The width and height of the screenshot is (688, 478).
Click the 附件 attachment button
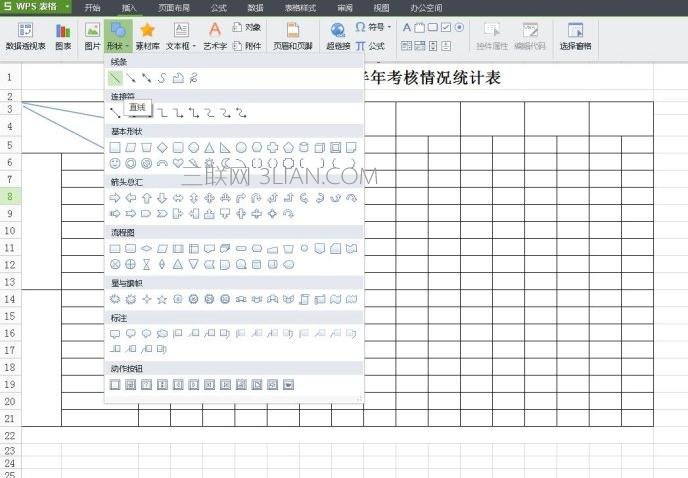coord(247,46)
